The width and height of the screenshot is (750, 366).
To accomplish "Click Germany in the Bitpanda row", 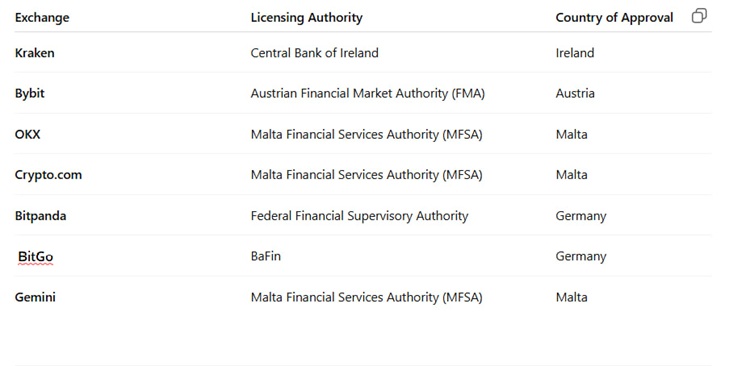I will point(581,216).
